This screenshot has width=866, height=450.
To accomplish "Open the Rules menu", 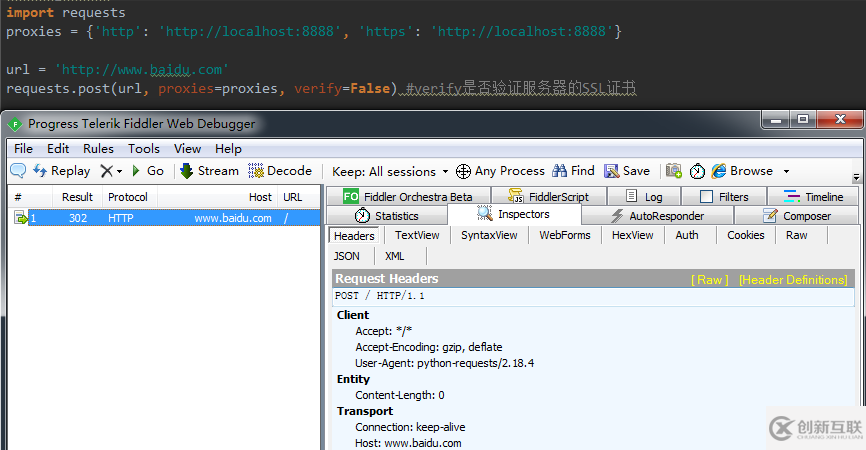I will pyautogui.click(x=98, y=148).
